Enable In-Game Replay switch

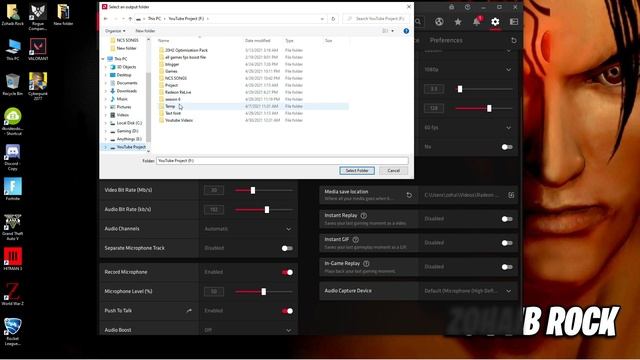(x=507, y=267)
